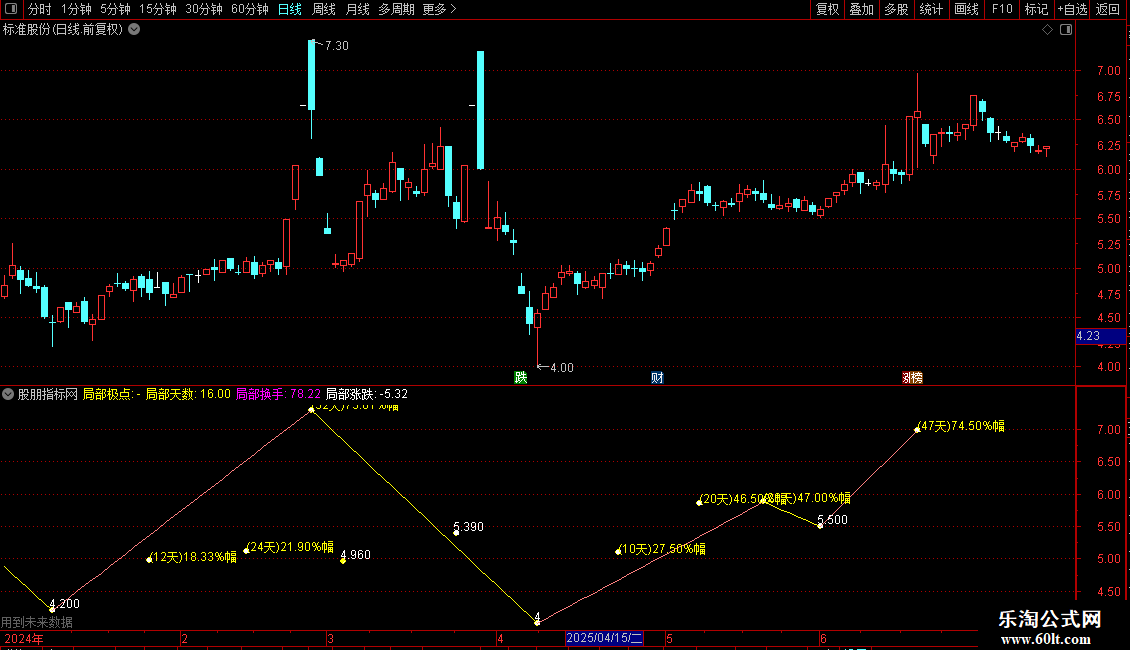Click the 4.960 indicator value label
Screen dimensions: 1130x650
(355, 555)
